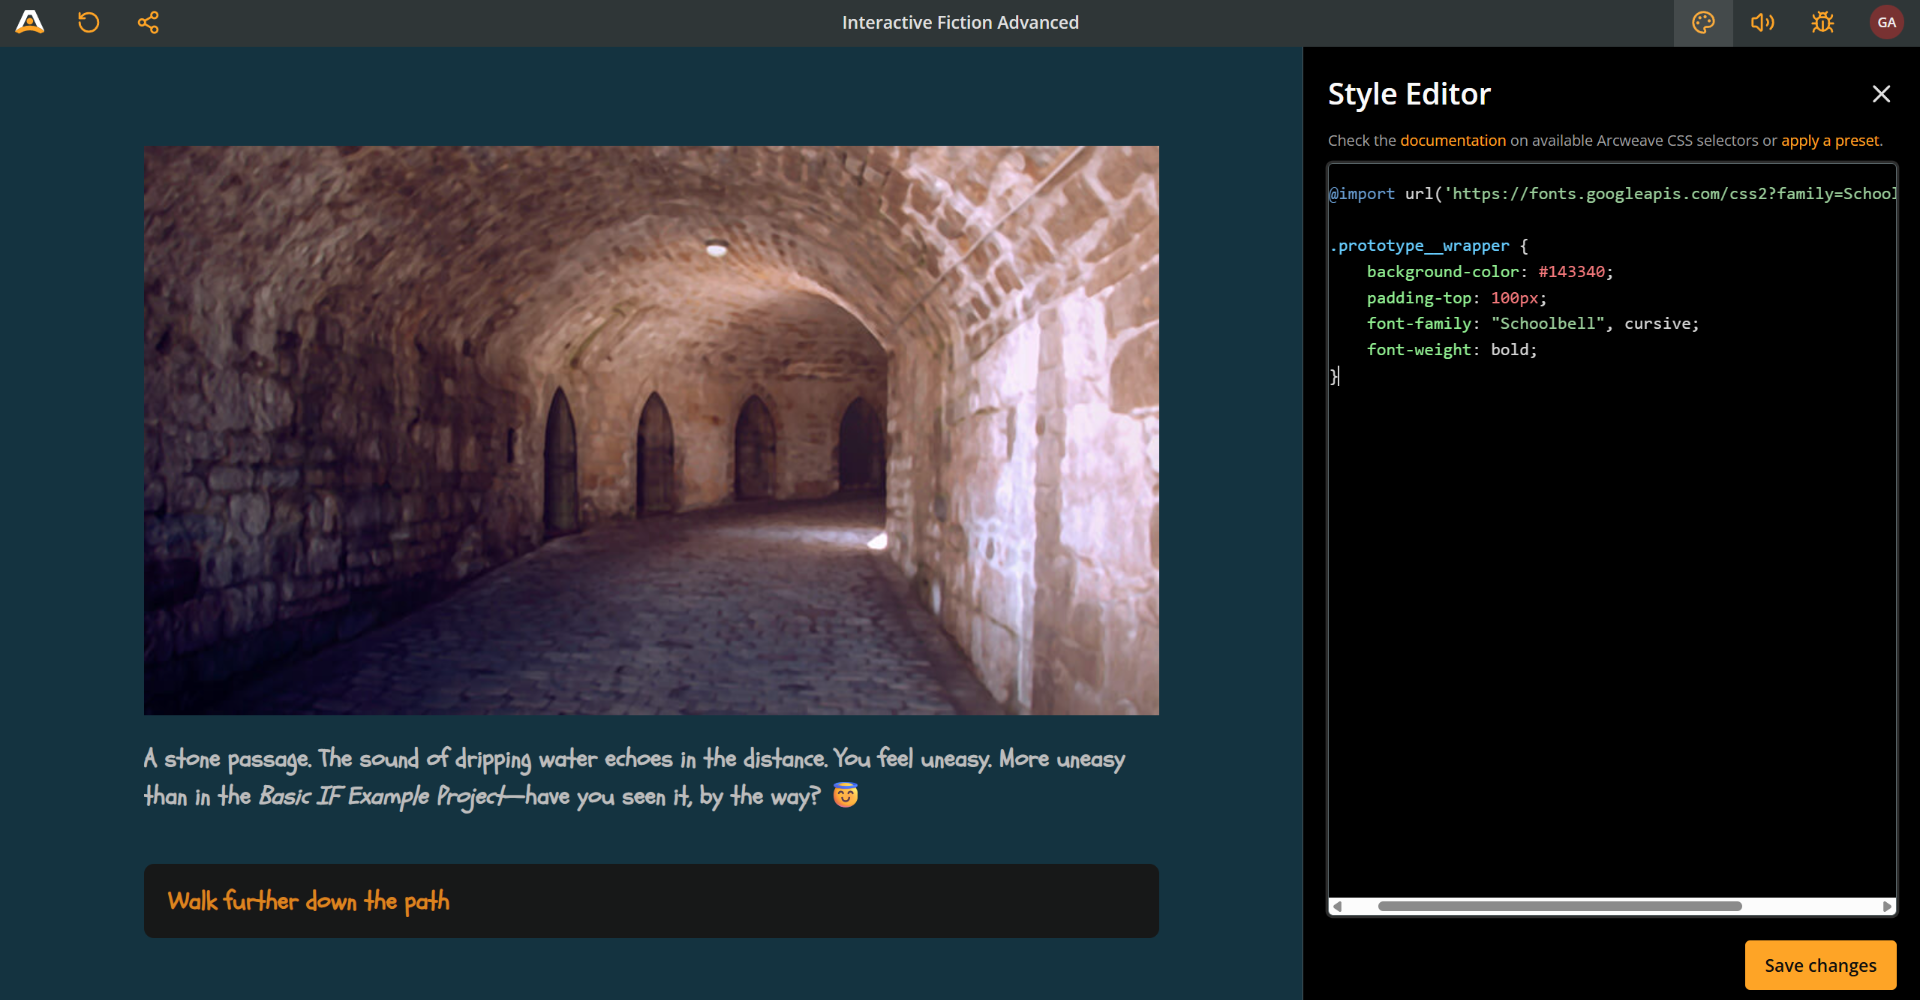Viewport: 1920px width, 1000px height.
Task: Click the speaker icon in the toolbar
Action: coord(1762,22)
